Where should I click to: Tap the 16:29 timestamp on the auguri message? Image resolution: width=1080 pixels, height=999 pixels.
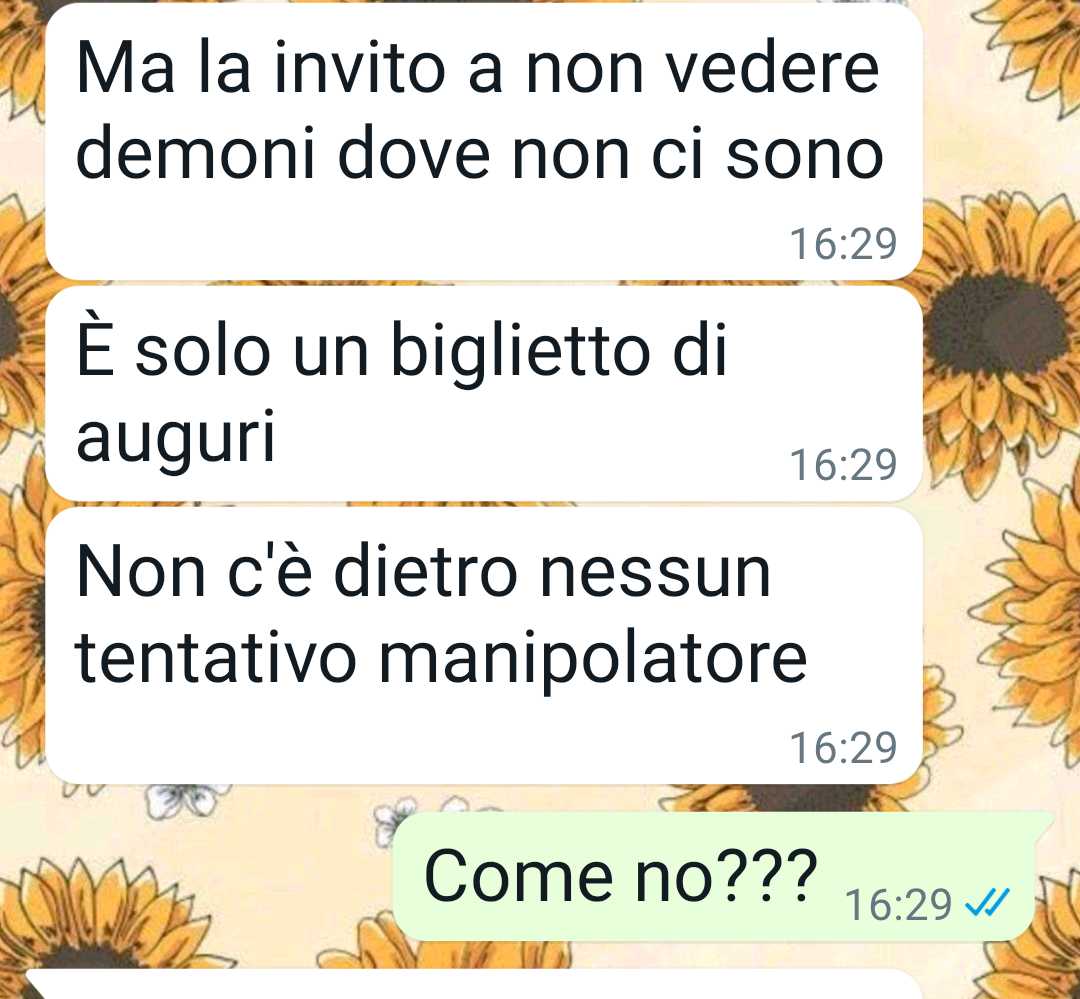pyautogui.click(x=842, y=464)
